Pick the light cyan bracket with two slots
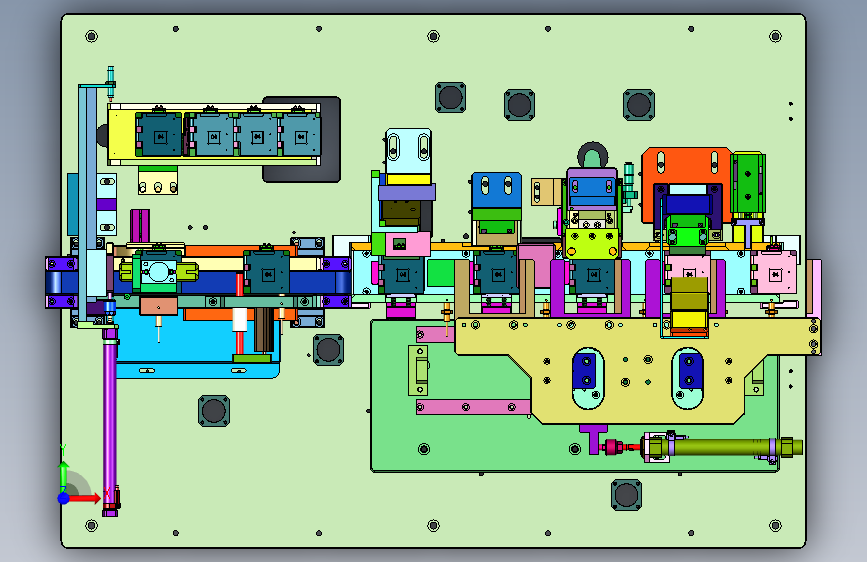Screen dimensions: 867x562 coord(408,151)
